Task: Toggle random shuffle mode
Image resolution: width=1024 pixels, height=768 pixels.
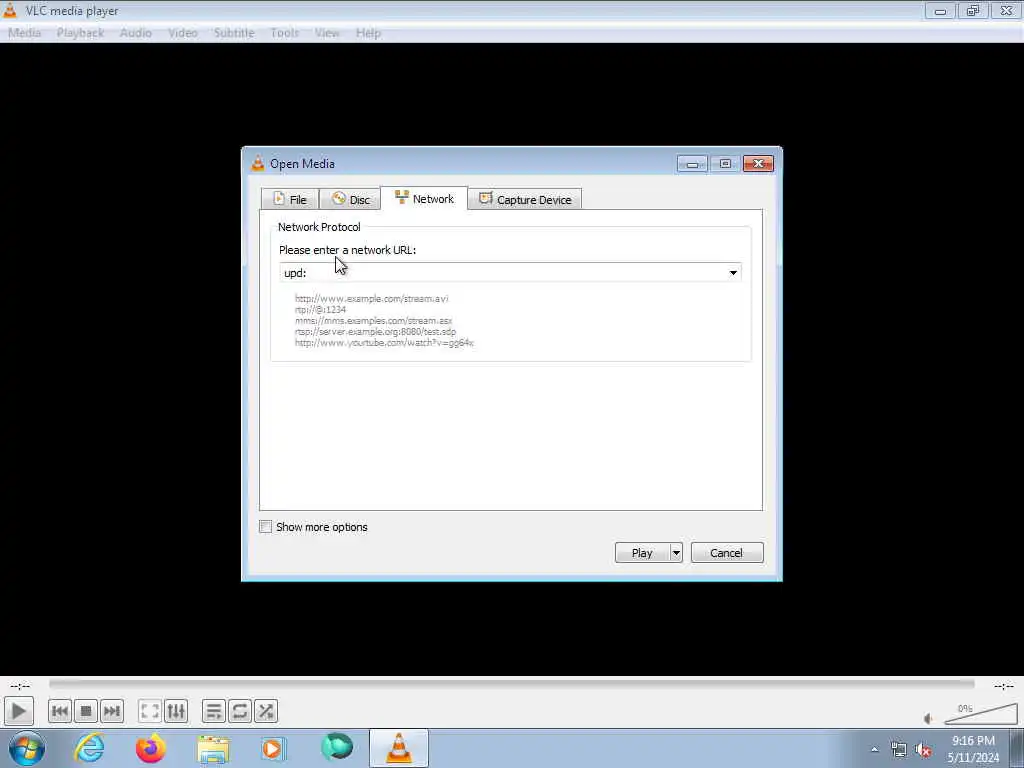Action: [266, 711]
